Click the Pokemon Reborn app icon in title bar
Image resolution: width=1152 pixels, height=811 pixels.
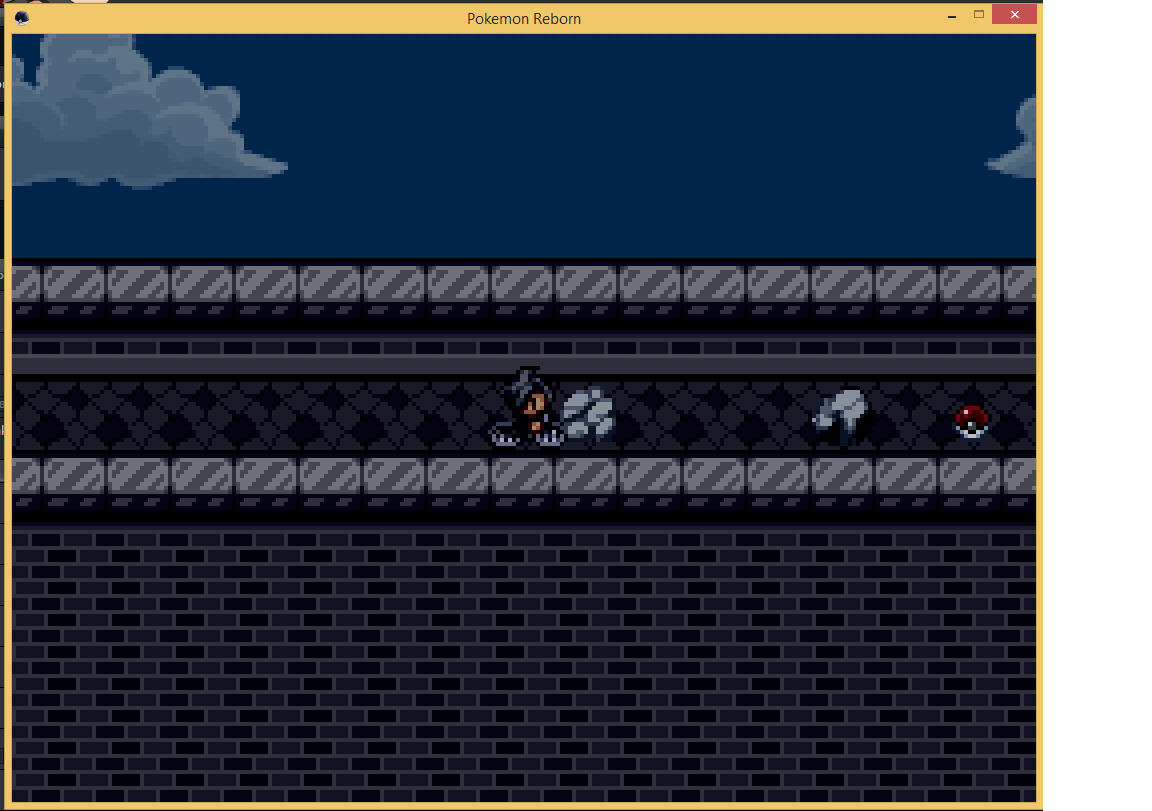tap(21, 18)
